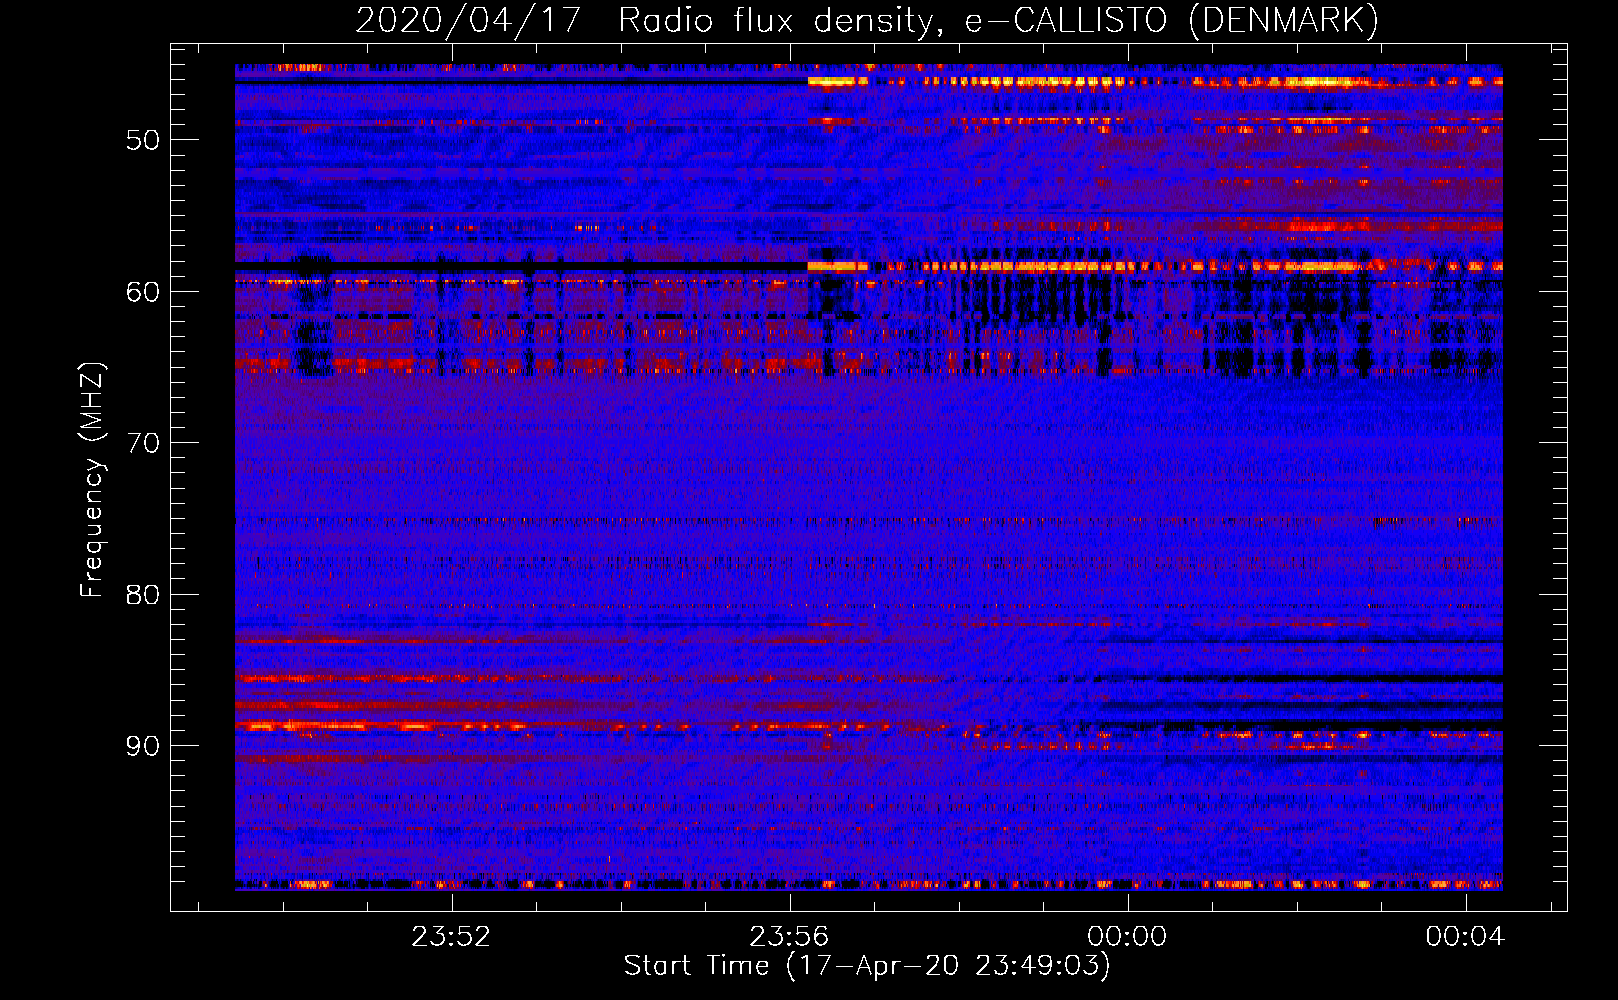Click the 'Frequency (MHZ)' y-axis label

pos(92,480)
